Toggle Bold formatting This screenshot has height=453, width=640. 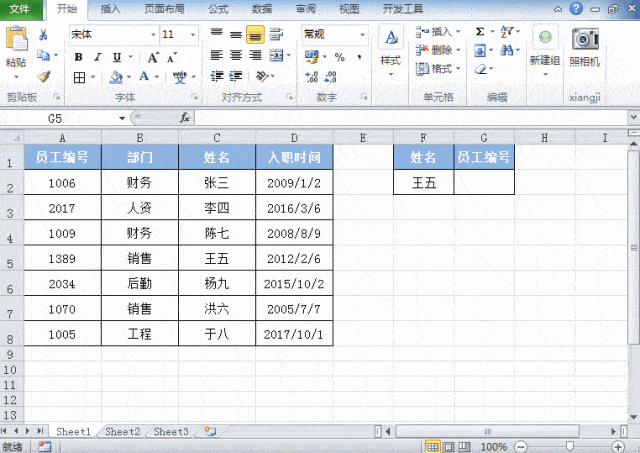pos(78,57)
